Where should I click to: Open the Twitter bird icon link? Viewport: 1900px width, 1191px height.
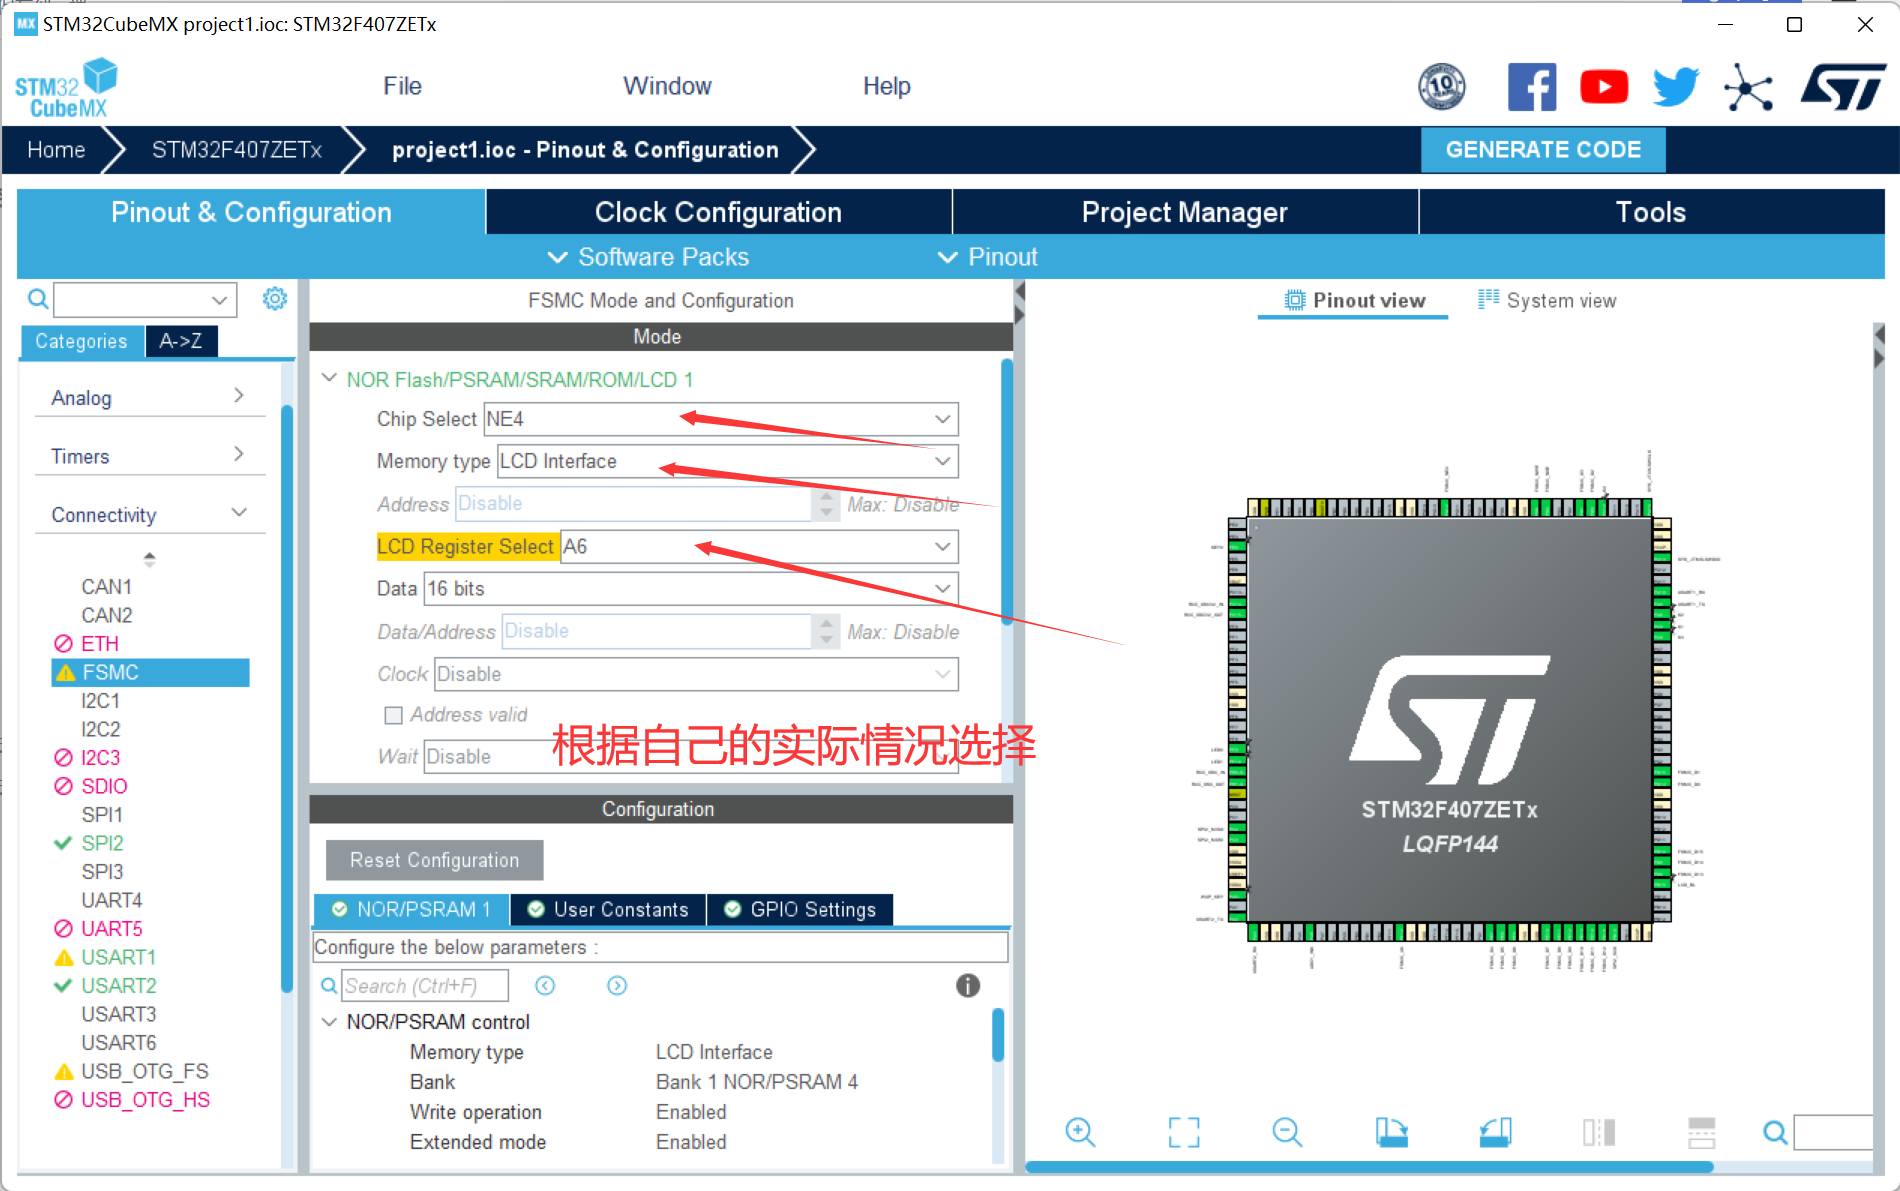pyautogui.click(x=1676, y=87)
